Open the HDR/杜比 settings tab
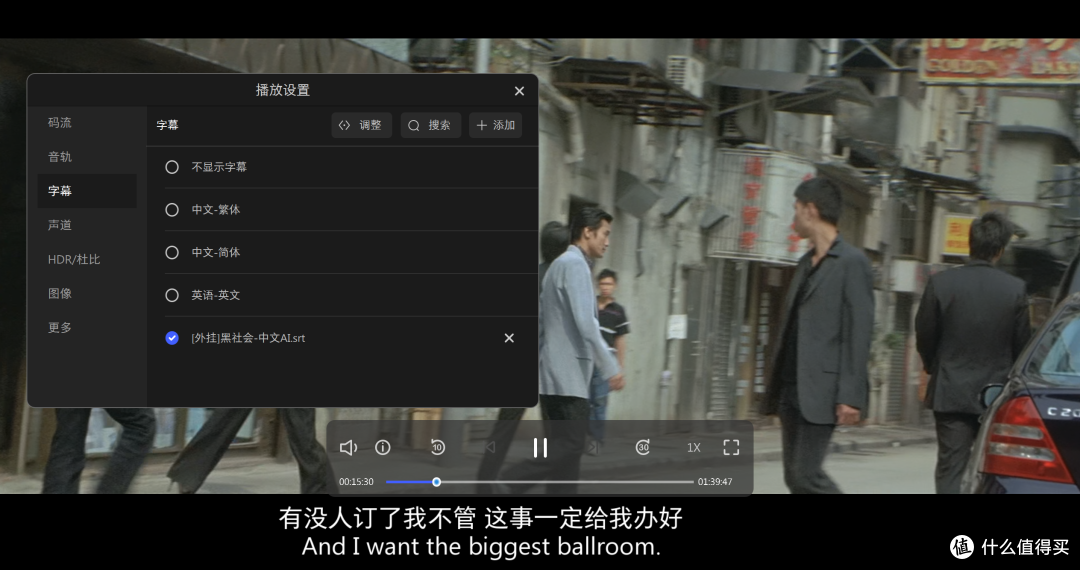Image resolution: width=1080 pixels, height=570 pixels. pos(87,260)
